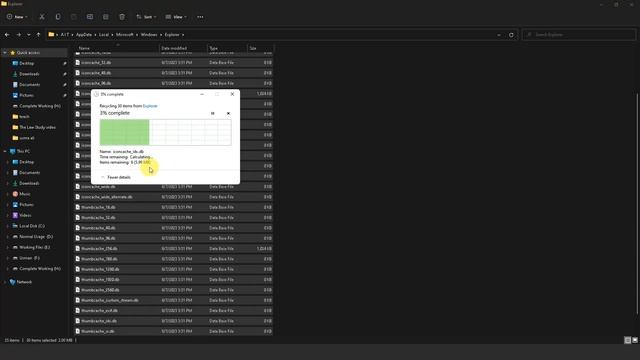The width and height of the screenshot is (640, 360).
Task: Select file iconcache_96.db
Action: (173, 83)
